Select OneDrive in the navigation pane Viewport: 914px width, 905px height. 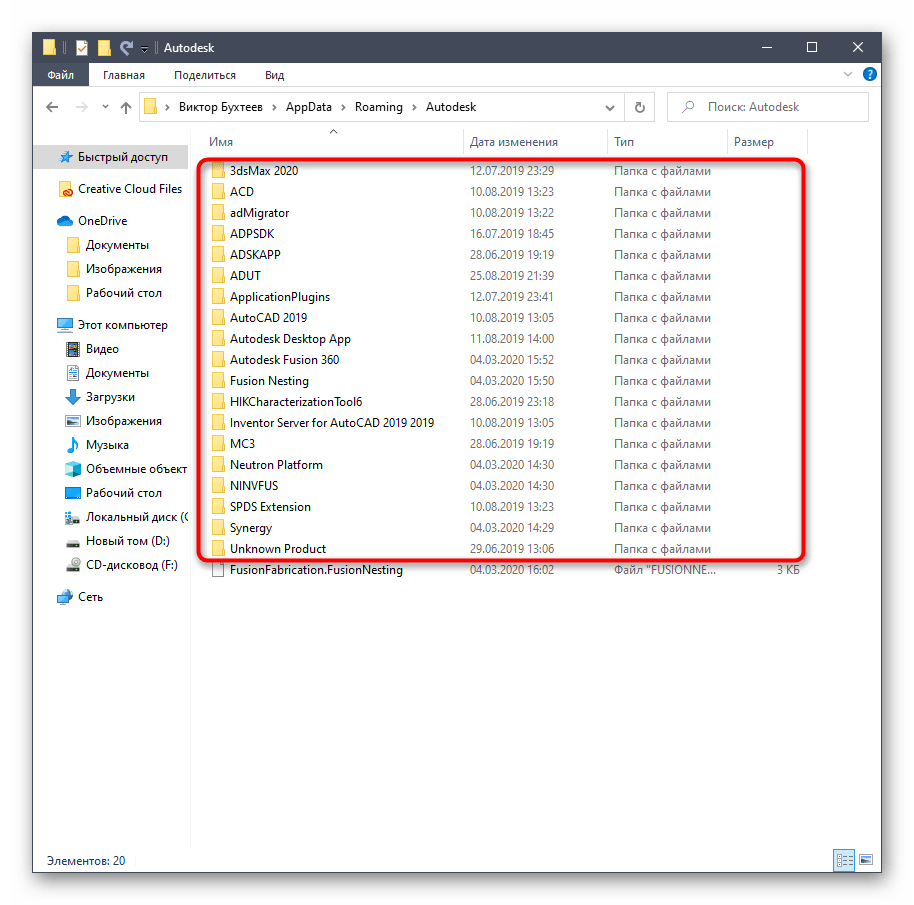coord(92,221)
